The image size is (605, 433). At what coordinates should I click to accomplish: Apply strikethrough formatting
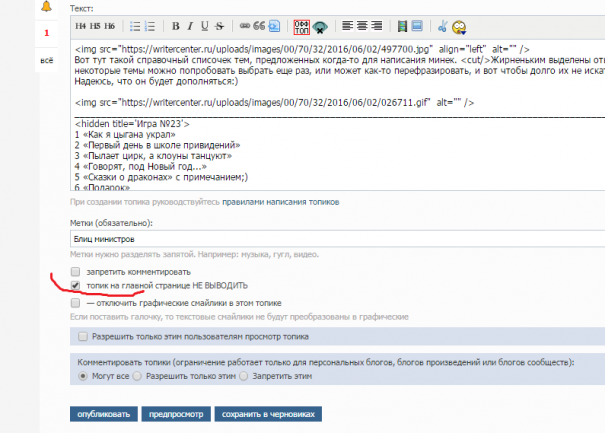tap(219, 26)
